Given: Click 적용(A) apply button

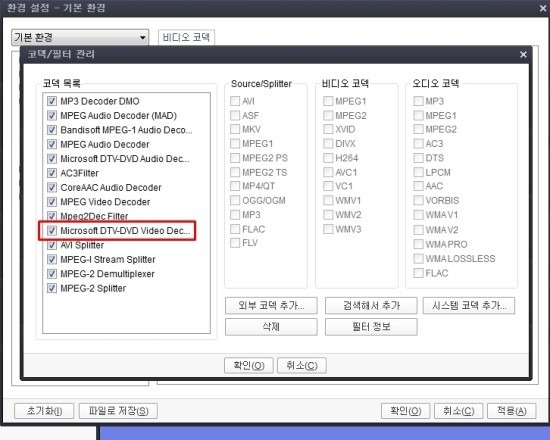Looking at the screenshot, I should (x=511, y=411).
